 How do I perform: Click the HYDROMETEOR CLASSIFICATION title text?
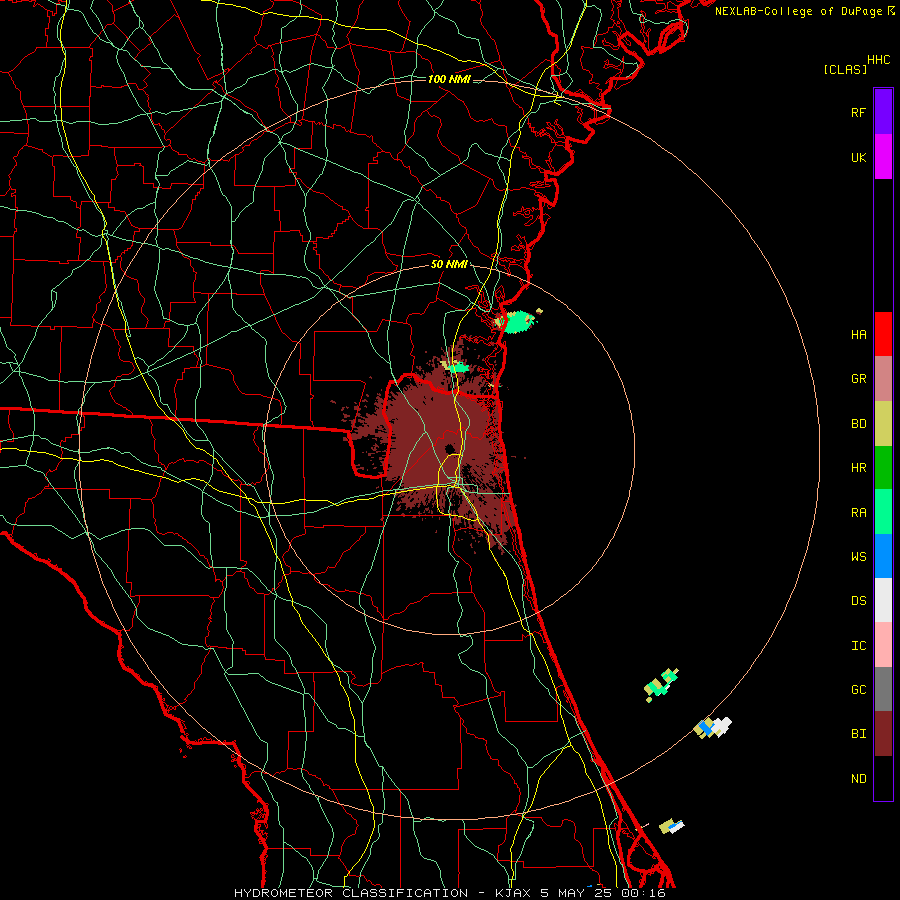[351, 893]
